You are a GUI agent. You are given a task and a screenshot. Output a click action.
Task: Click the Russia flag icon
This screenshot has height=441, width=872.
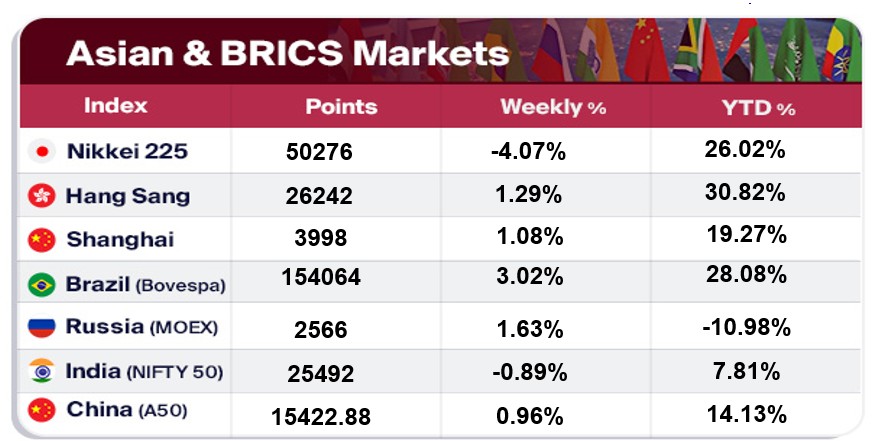[43, 327]
